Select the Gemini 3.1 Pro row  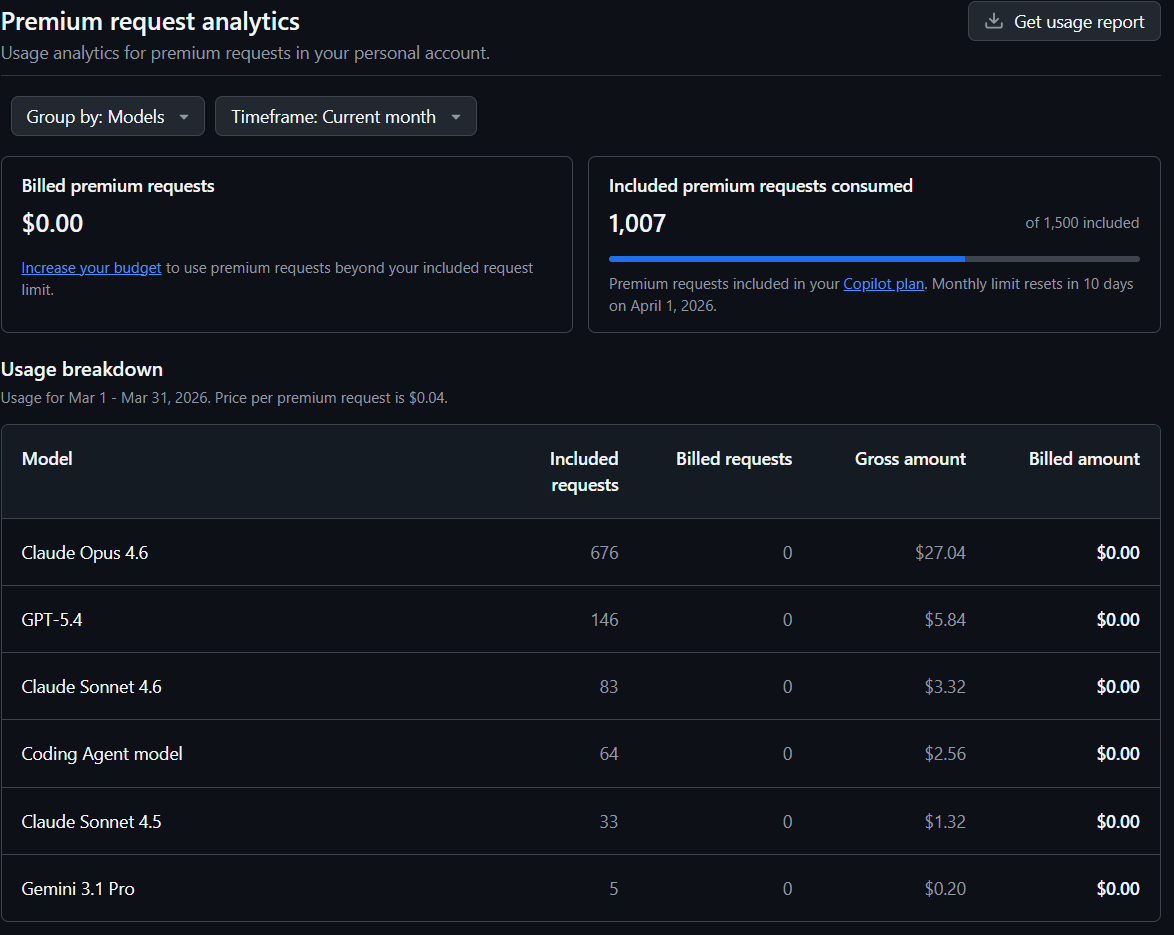78,889
